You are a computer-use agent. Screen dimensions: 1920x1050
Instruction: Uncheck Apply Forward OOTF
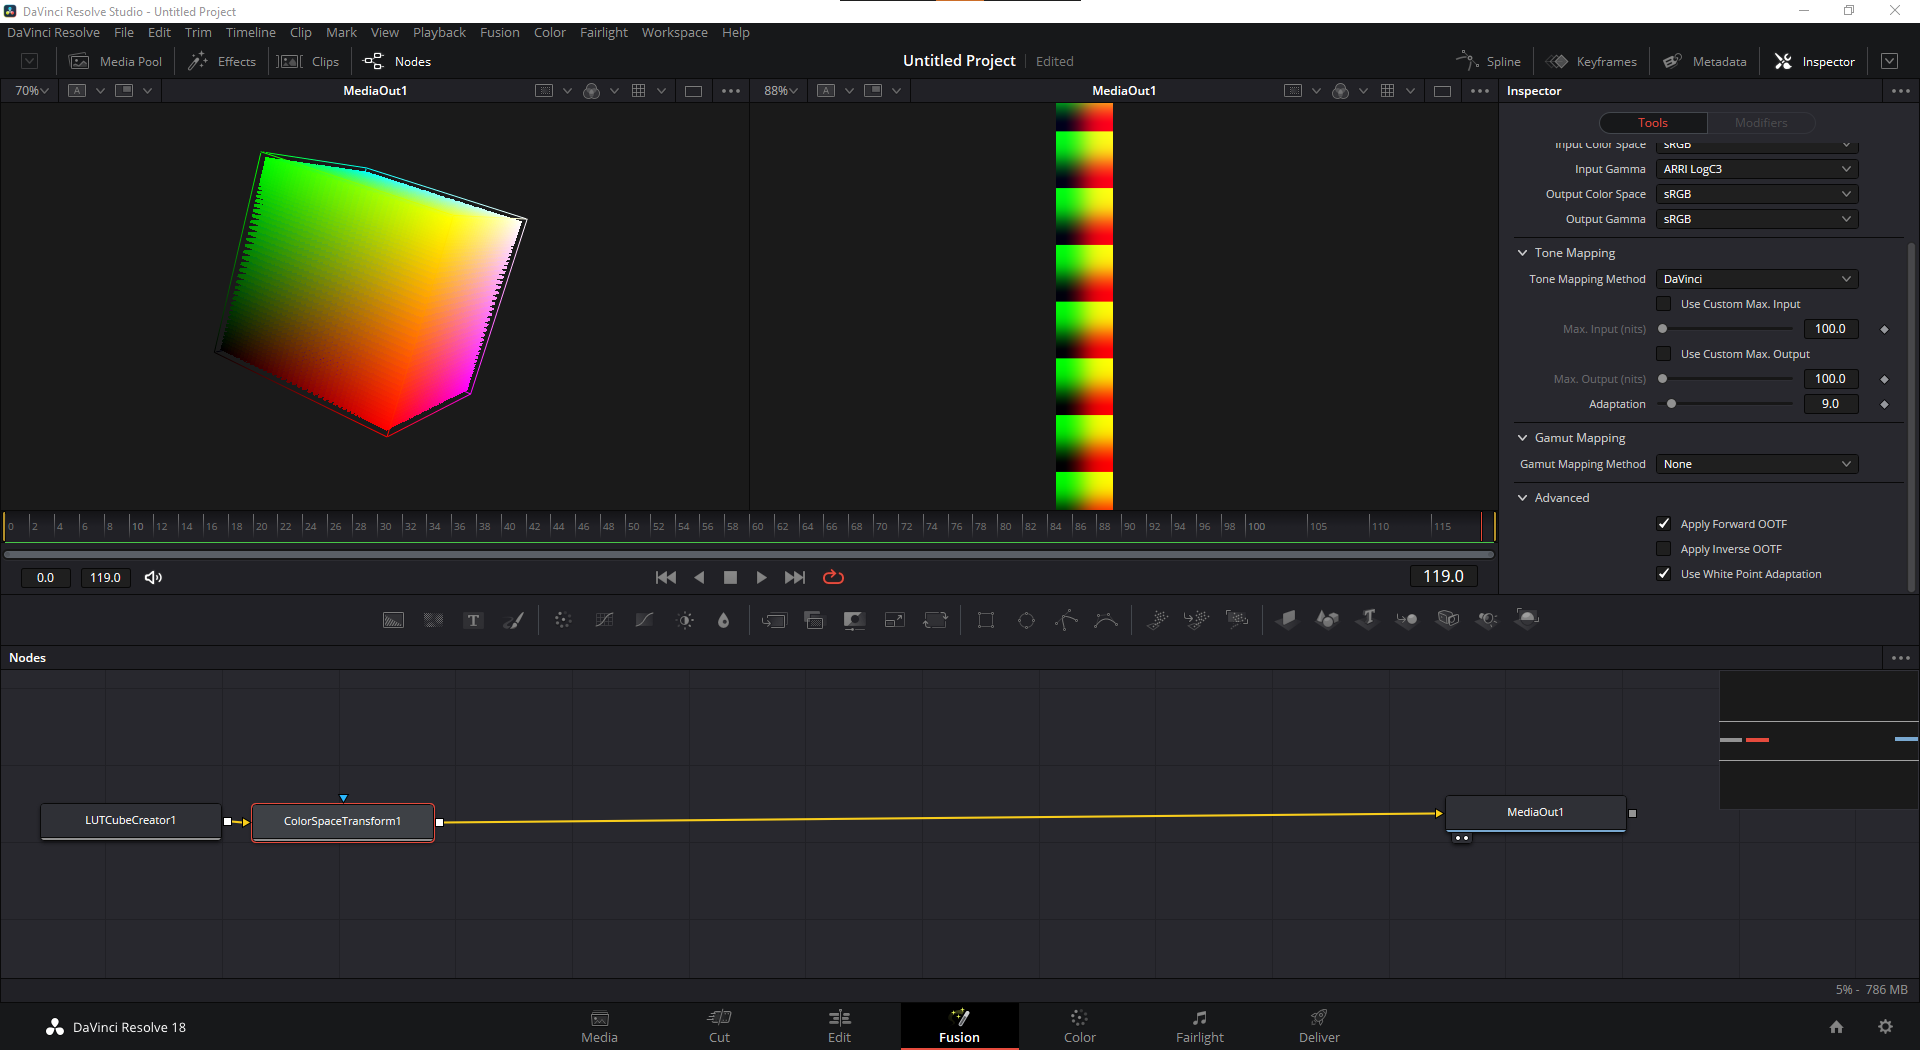[1664, 524]
